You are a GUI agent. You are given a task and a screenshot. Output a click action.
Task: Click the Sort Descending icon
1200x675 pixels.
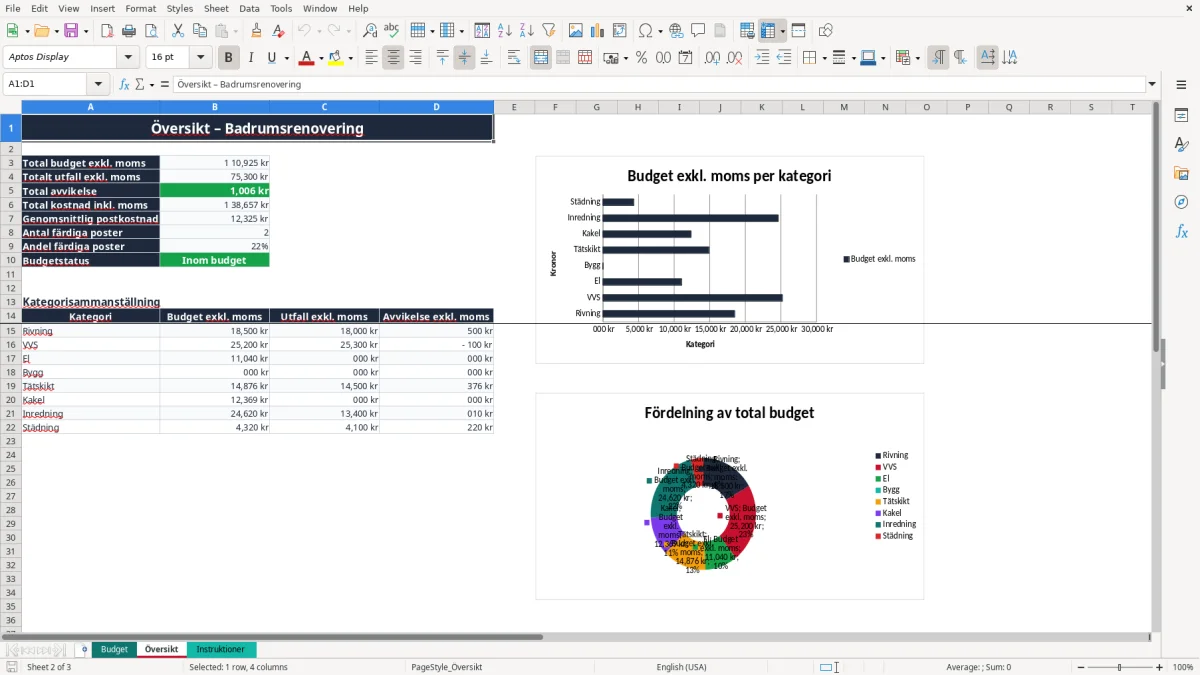tap(527, 31)
